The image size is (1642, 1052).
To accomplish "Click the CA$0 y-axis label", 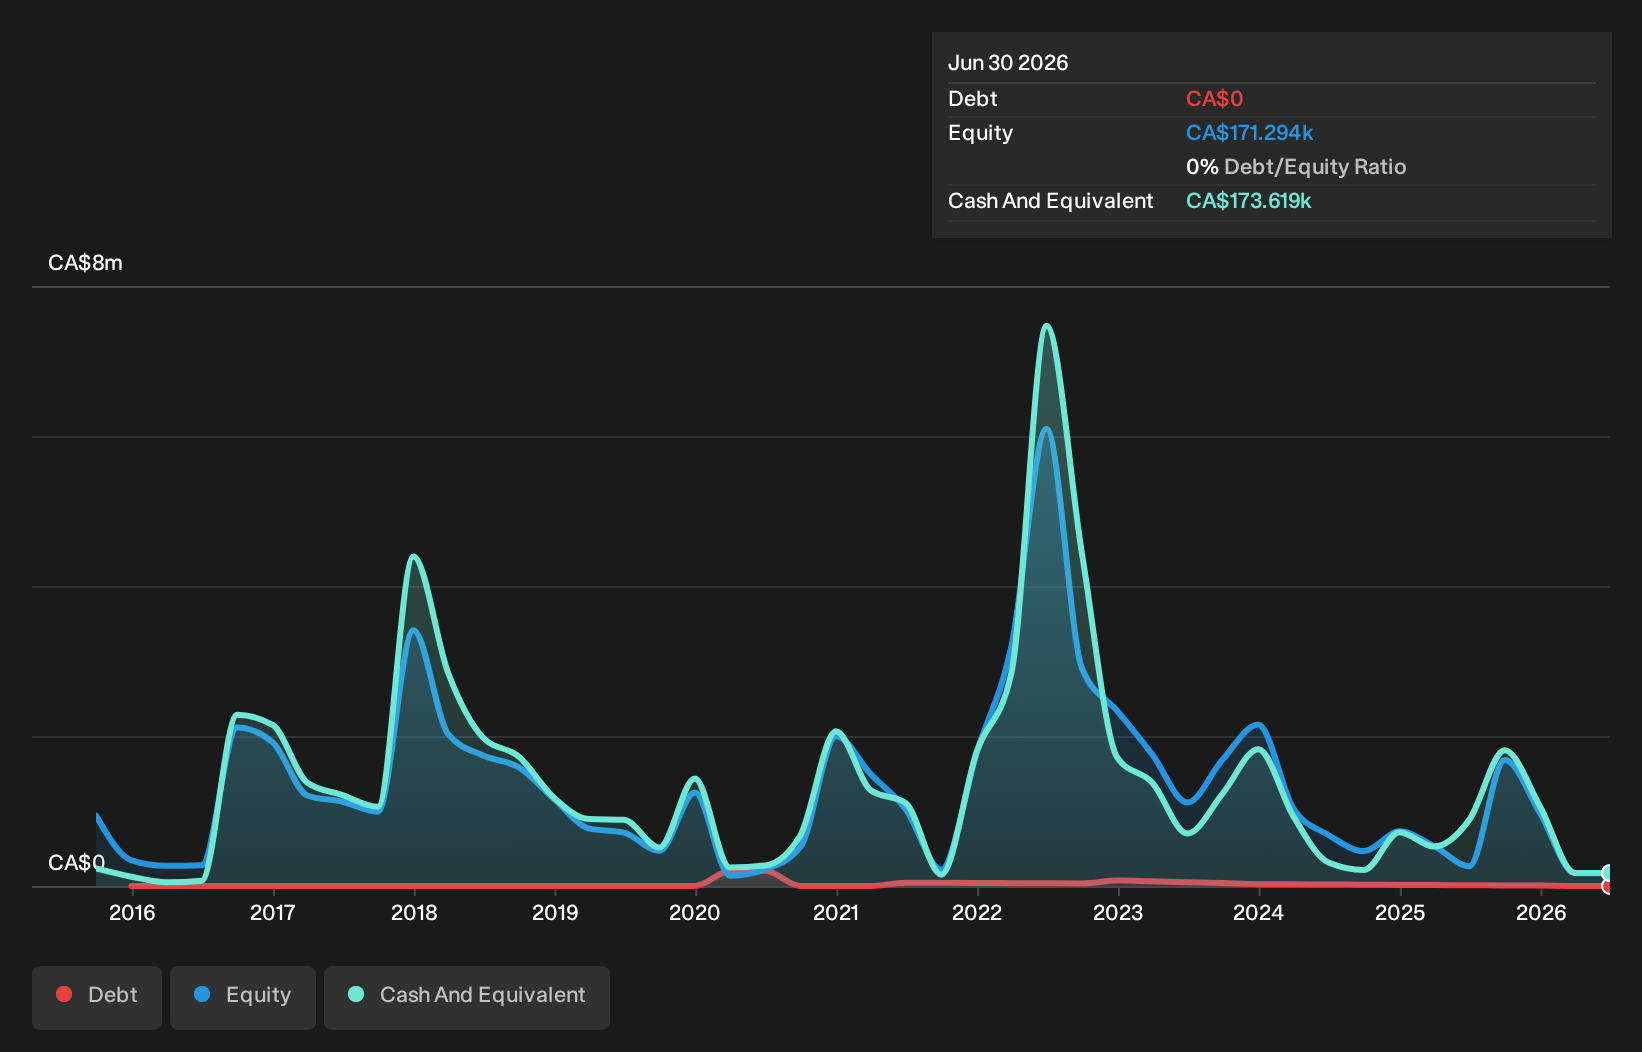I will (76, 863).
